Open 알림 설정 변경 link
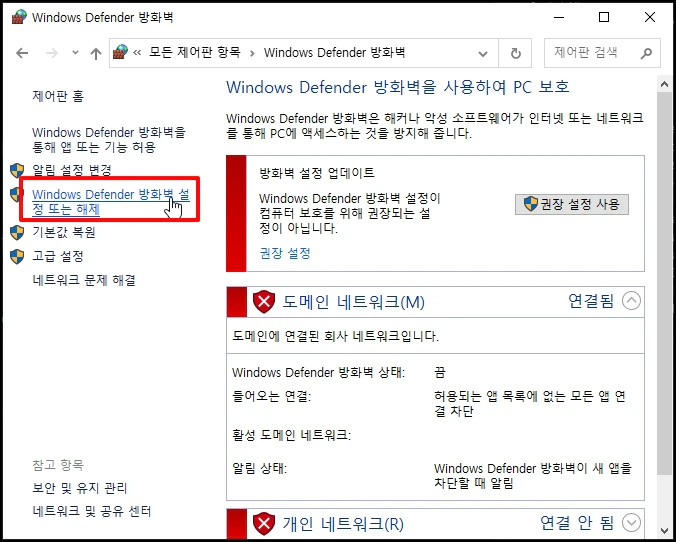 point(72,170)
